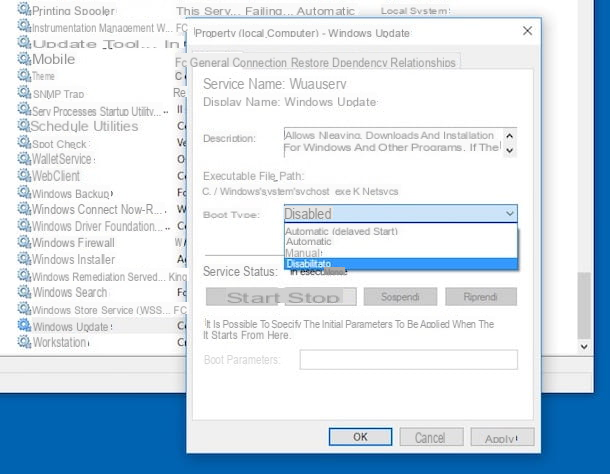The image size is (610, 474).
Task: Click the Workstation service gear icon
Action: (x=24, y=342)
